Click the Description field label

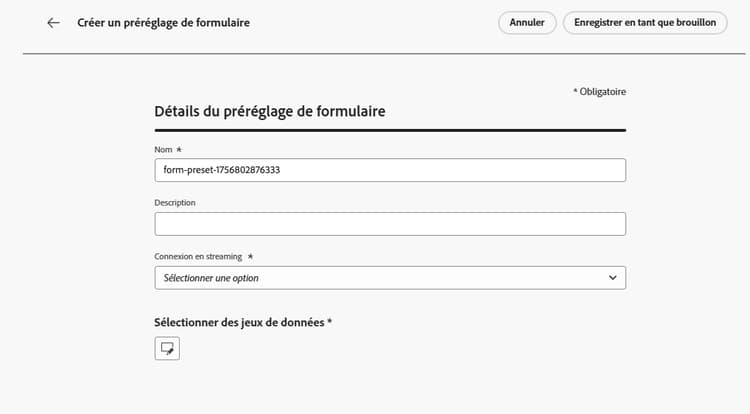pyautogui.click(x=175, y=203)
